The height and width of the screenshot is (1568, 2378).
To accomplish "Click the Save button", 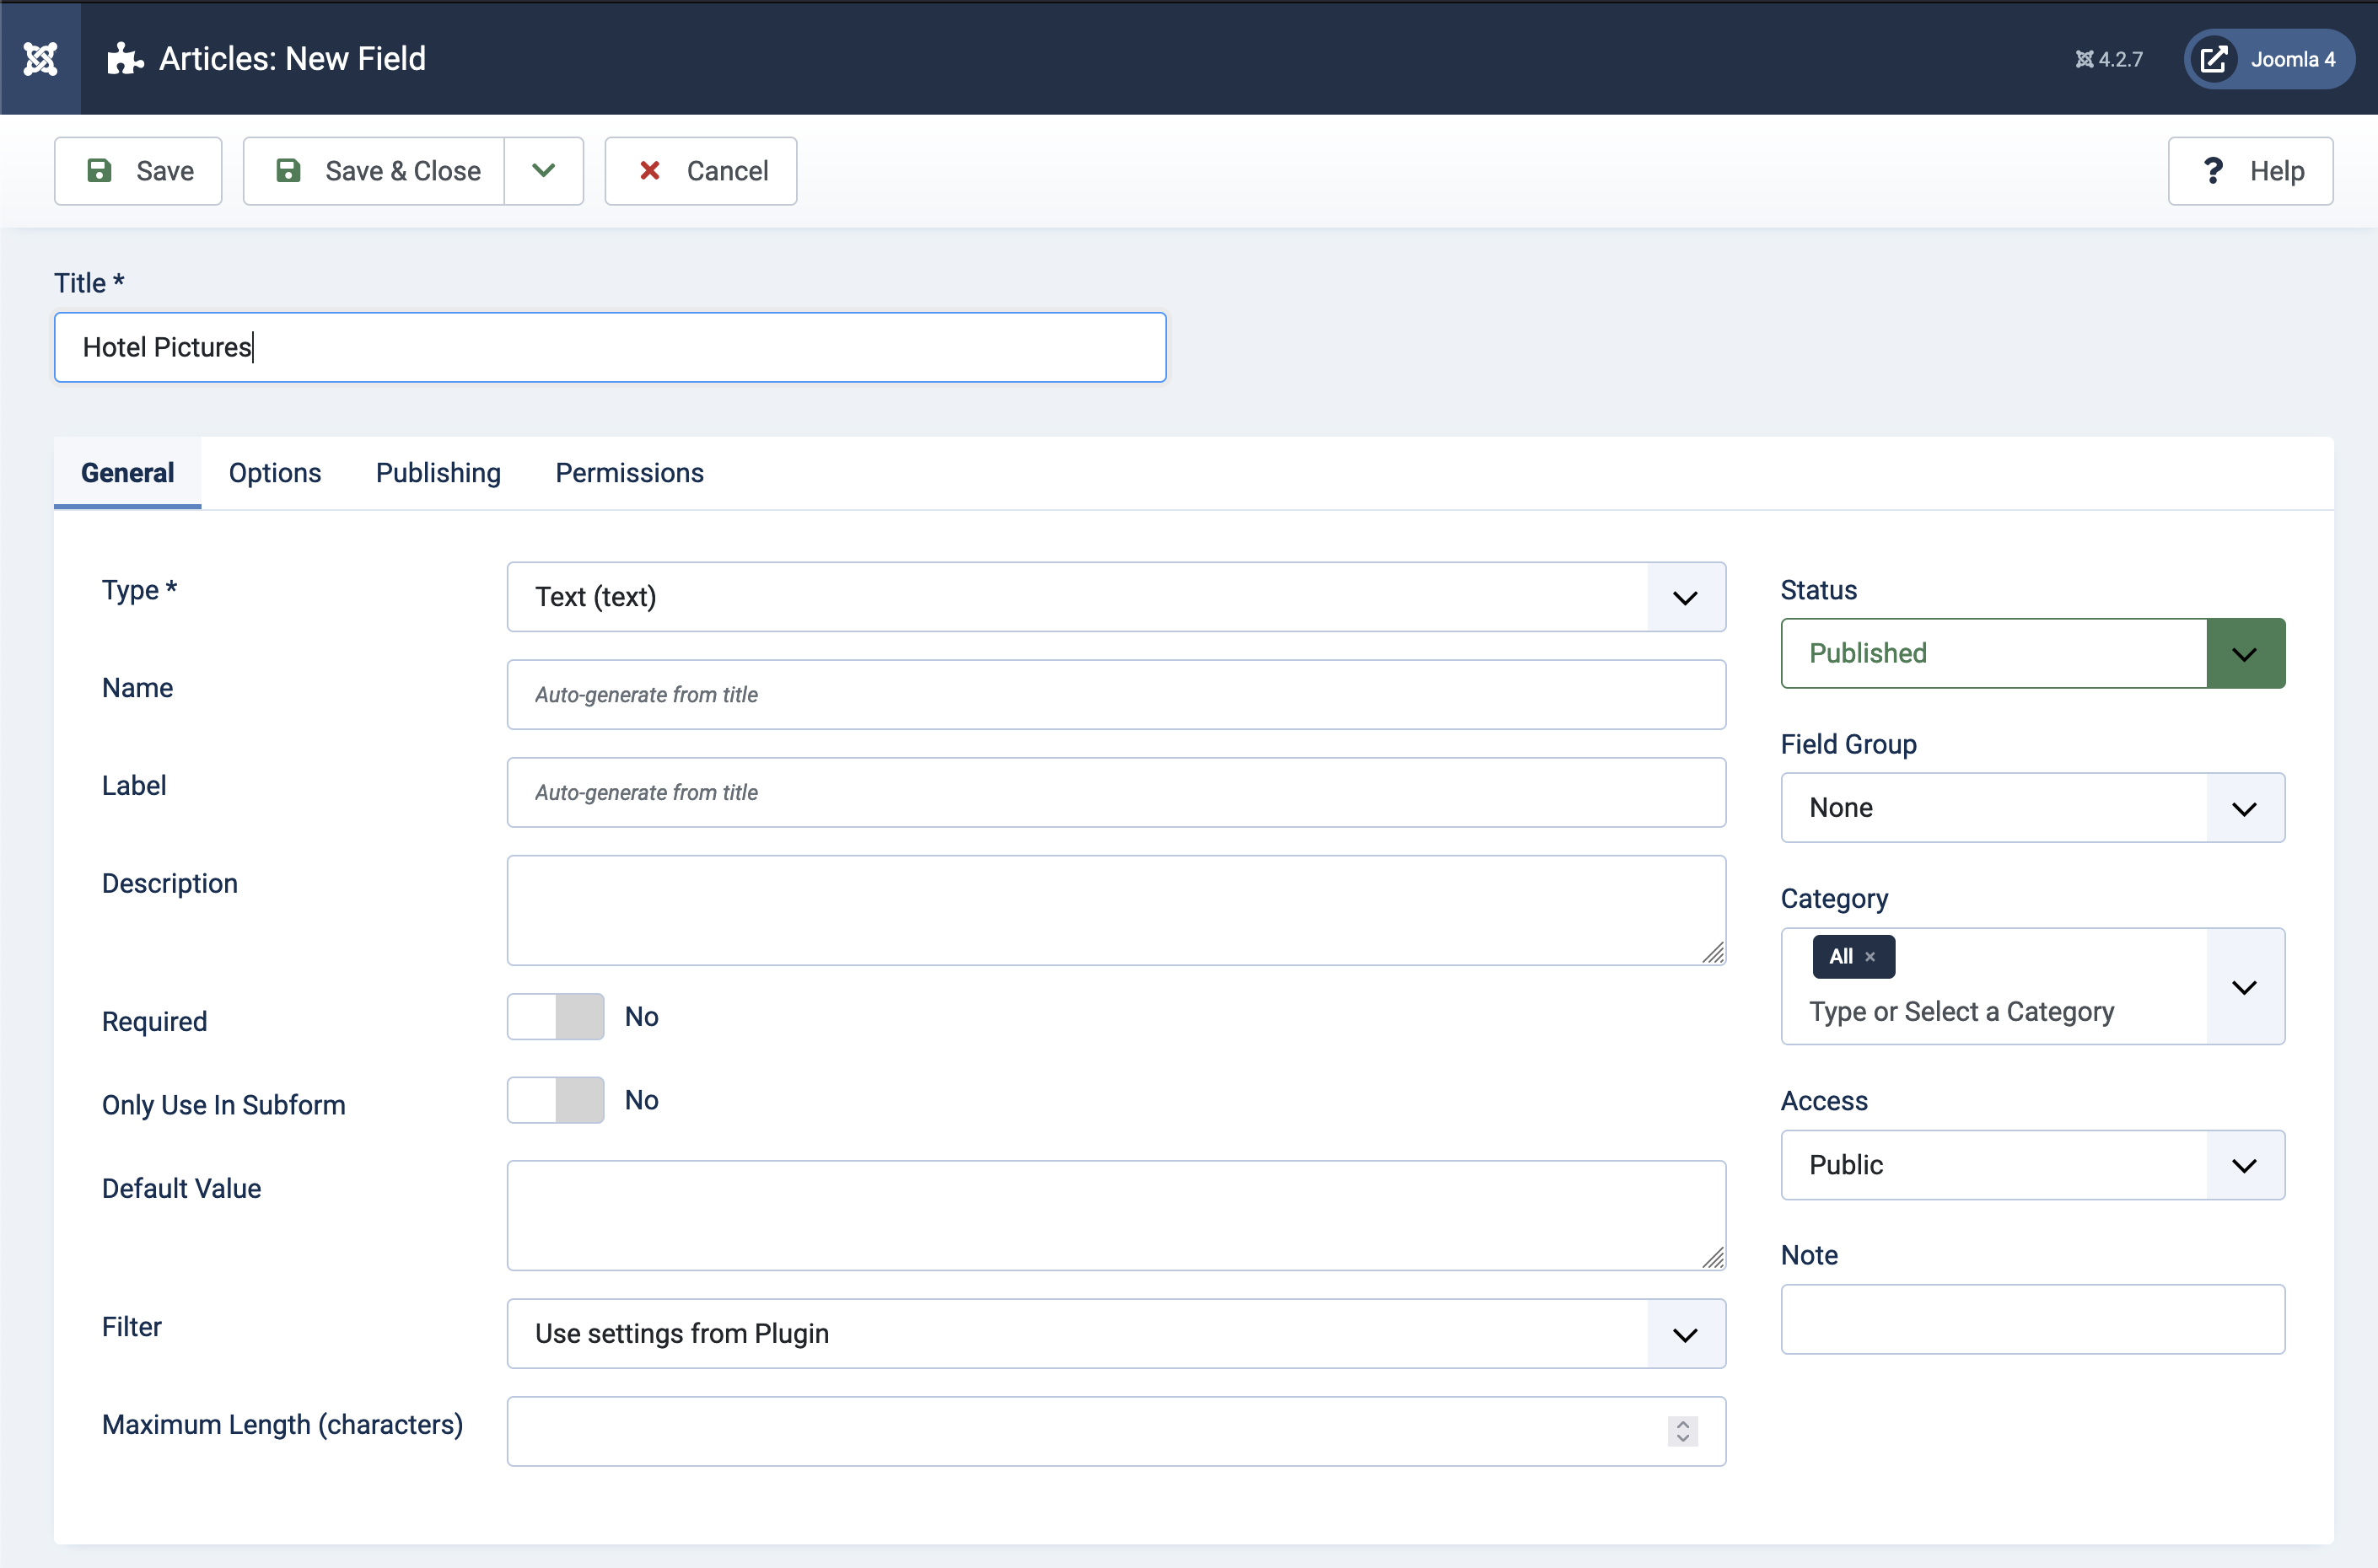I will point(138,171).
